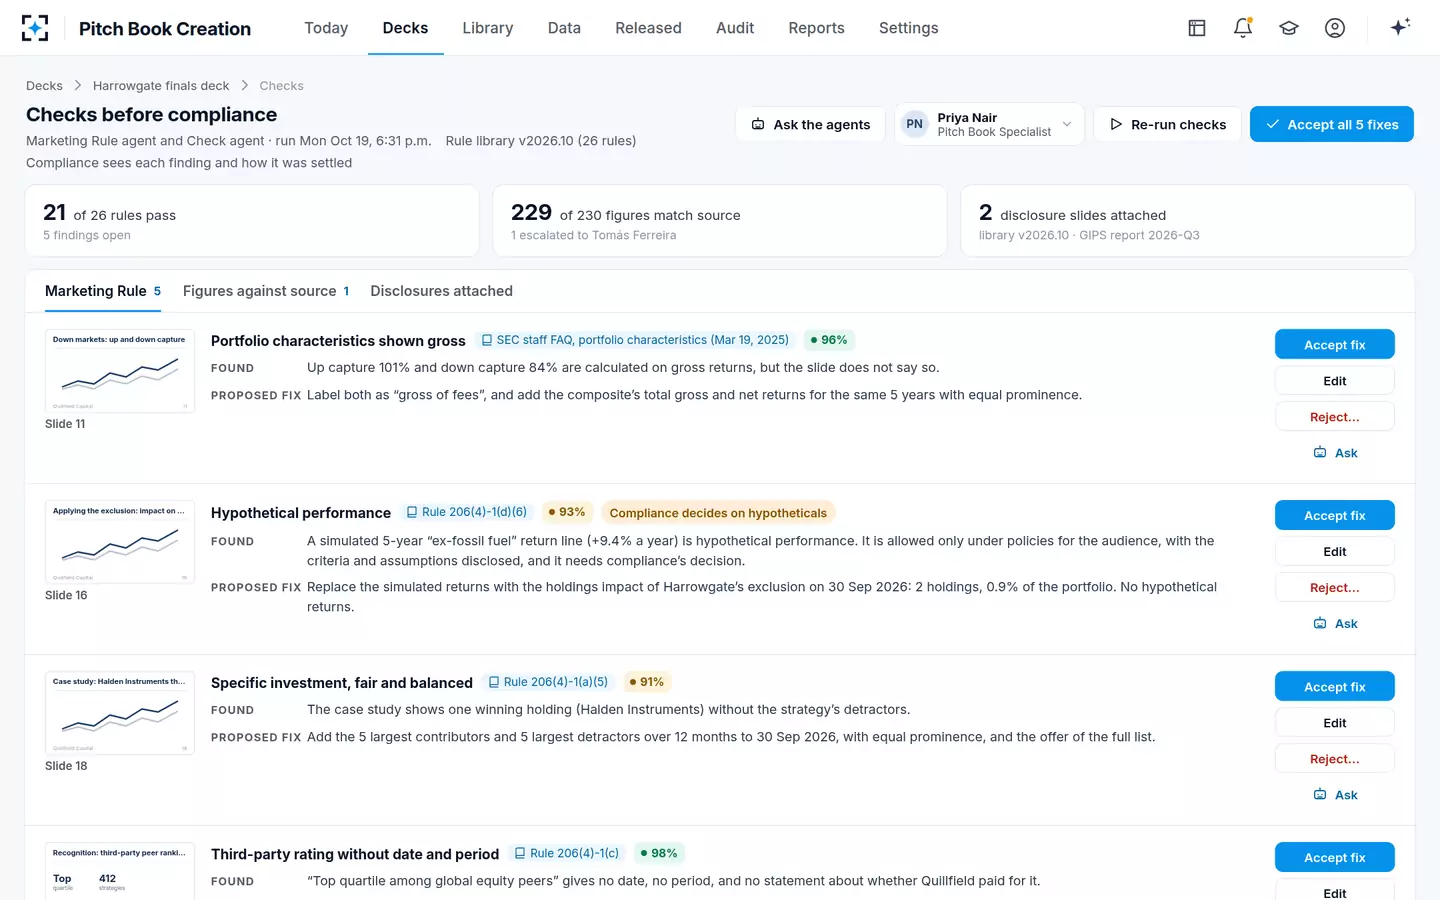Open the notifications bell
The height and width of the screenshot is (900, 1440).
click(1243, 28)
